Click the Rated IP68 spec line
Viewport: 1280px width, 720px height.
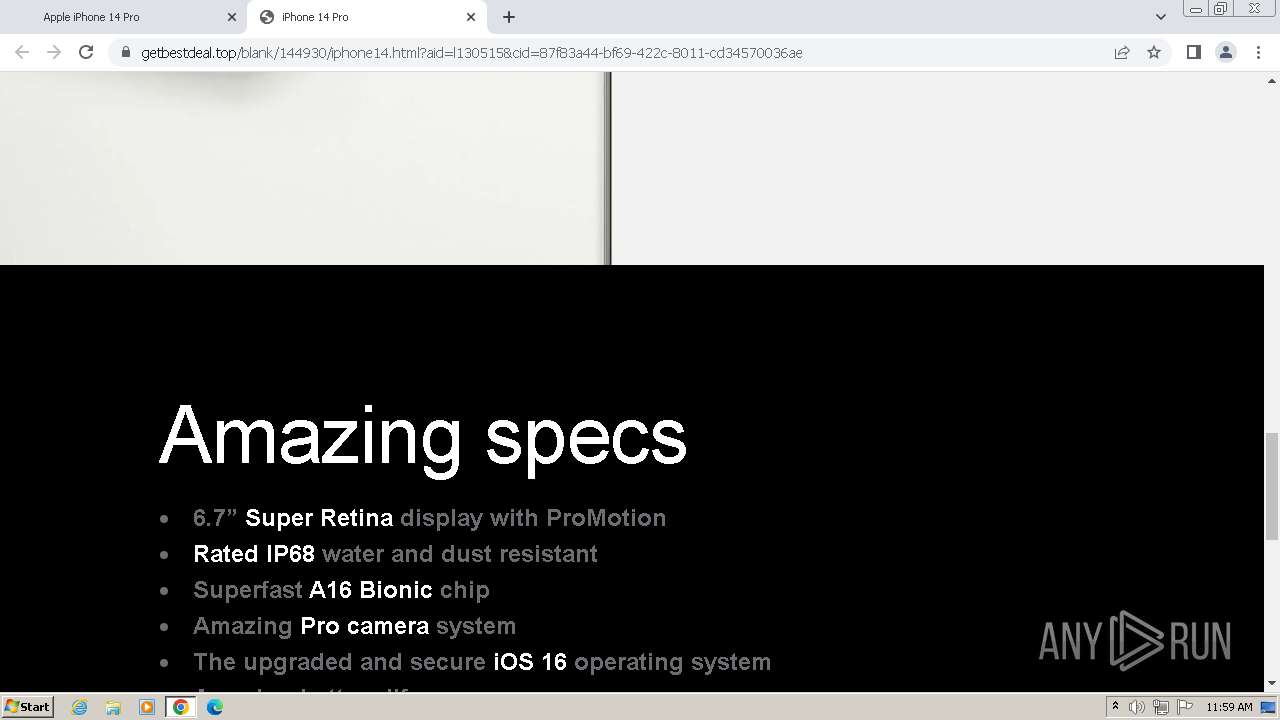click(395, 554)
